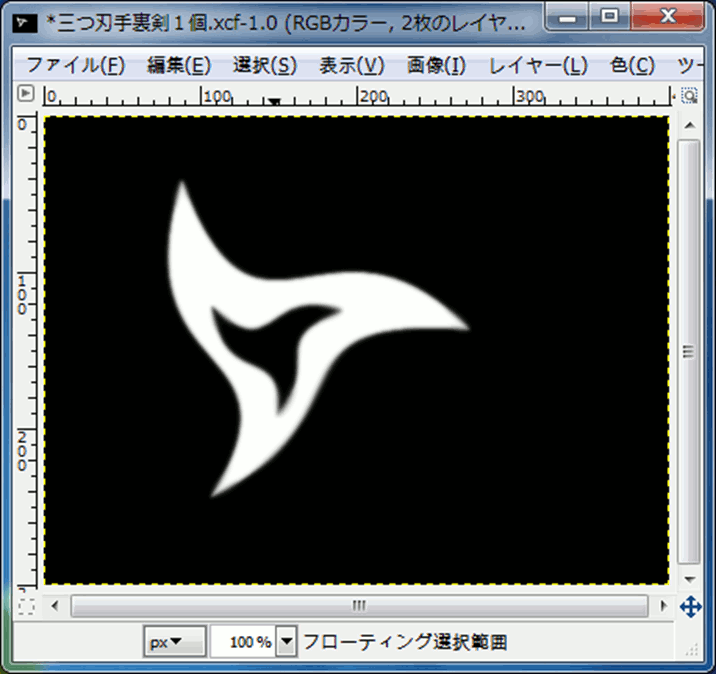Click the navigation cross-arrows icon

coord(689,606)
